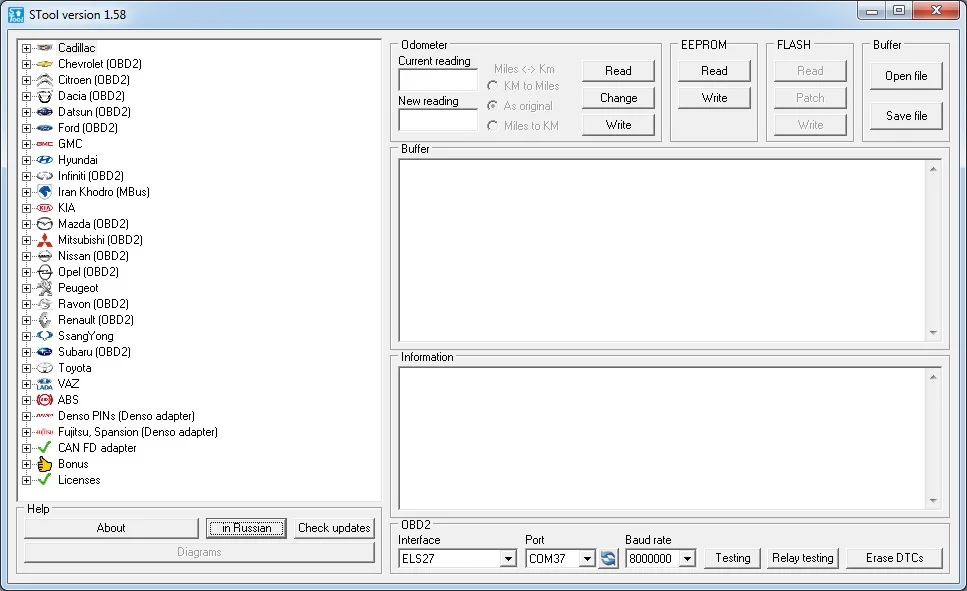Image resolution: width=967 pixels, height=591 pixels.
Task: Click the Ford oval logo icon
Action: (x=44, y=128)
